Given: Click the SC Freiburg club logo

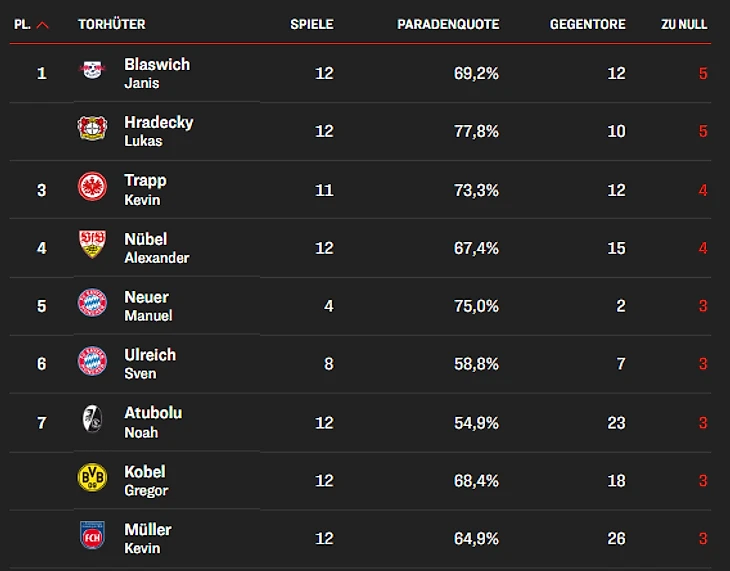Looking at the screenshot, I should (x=92, y=419).
